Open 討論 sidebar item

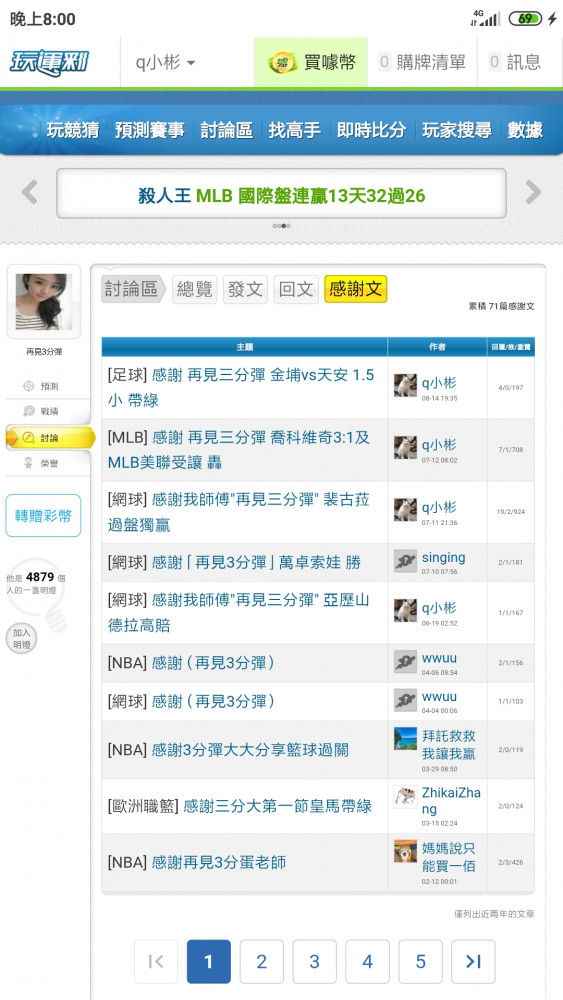(x=50, y=438)
